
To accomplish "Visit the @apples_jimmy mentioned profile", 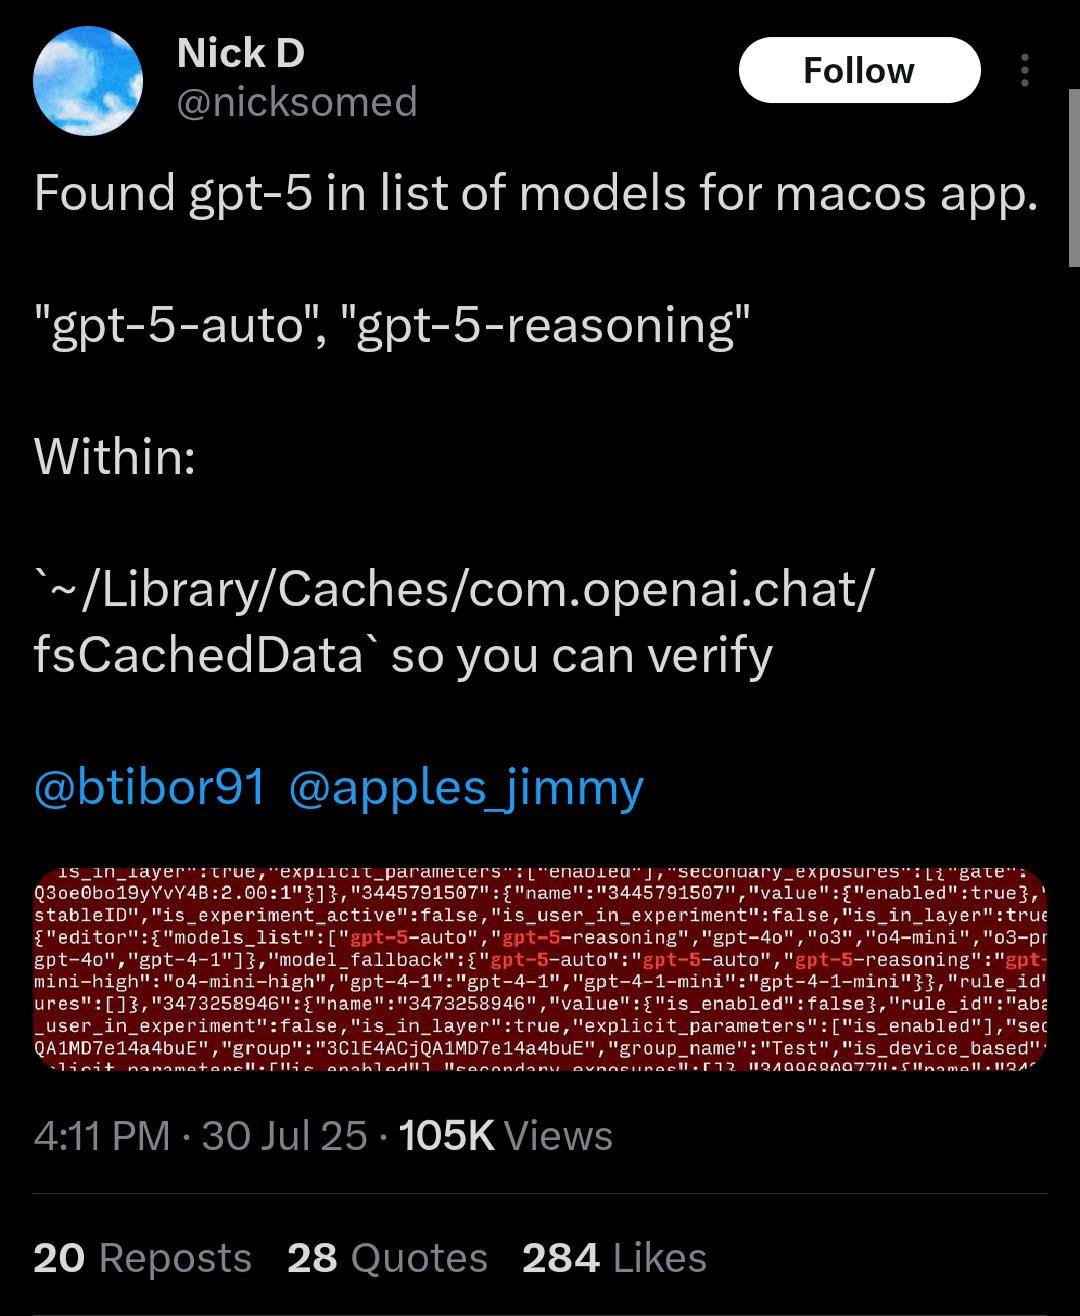I will [466, 787].
